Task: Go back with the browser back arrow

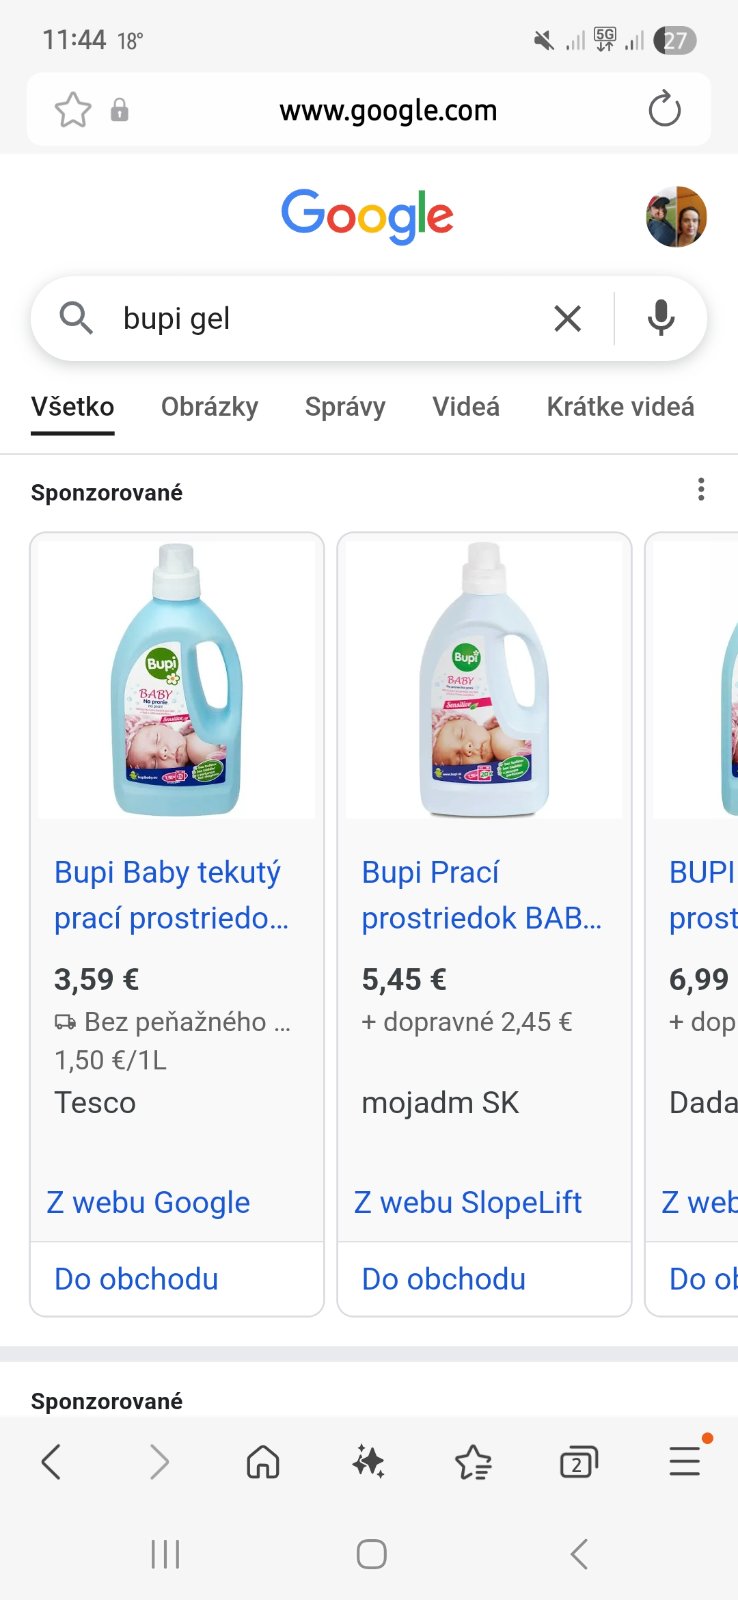Action: pyautogui.click(x=52, y=1463)
